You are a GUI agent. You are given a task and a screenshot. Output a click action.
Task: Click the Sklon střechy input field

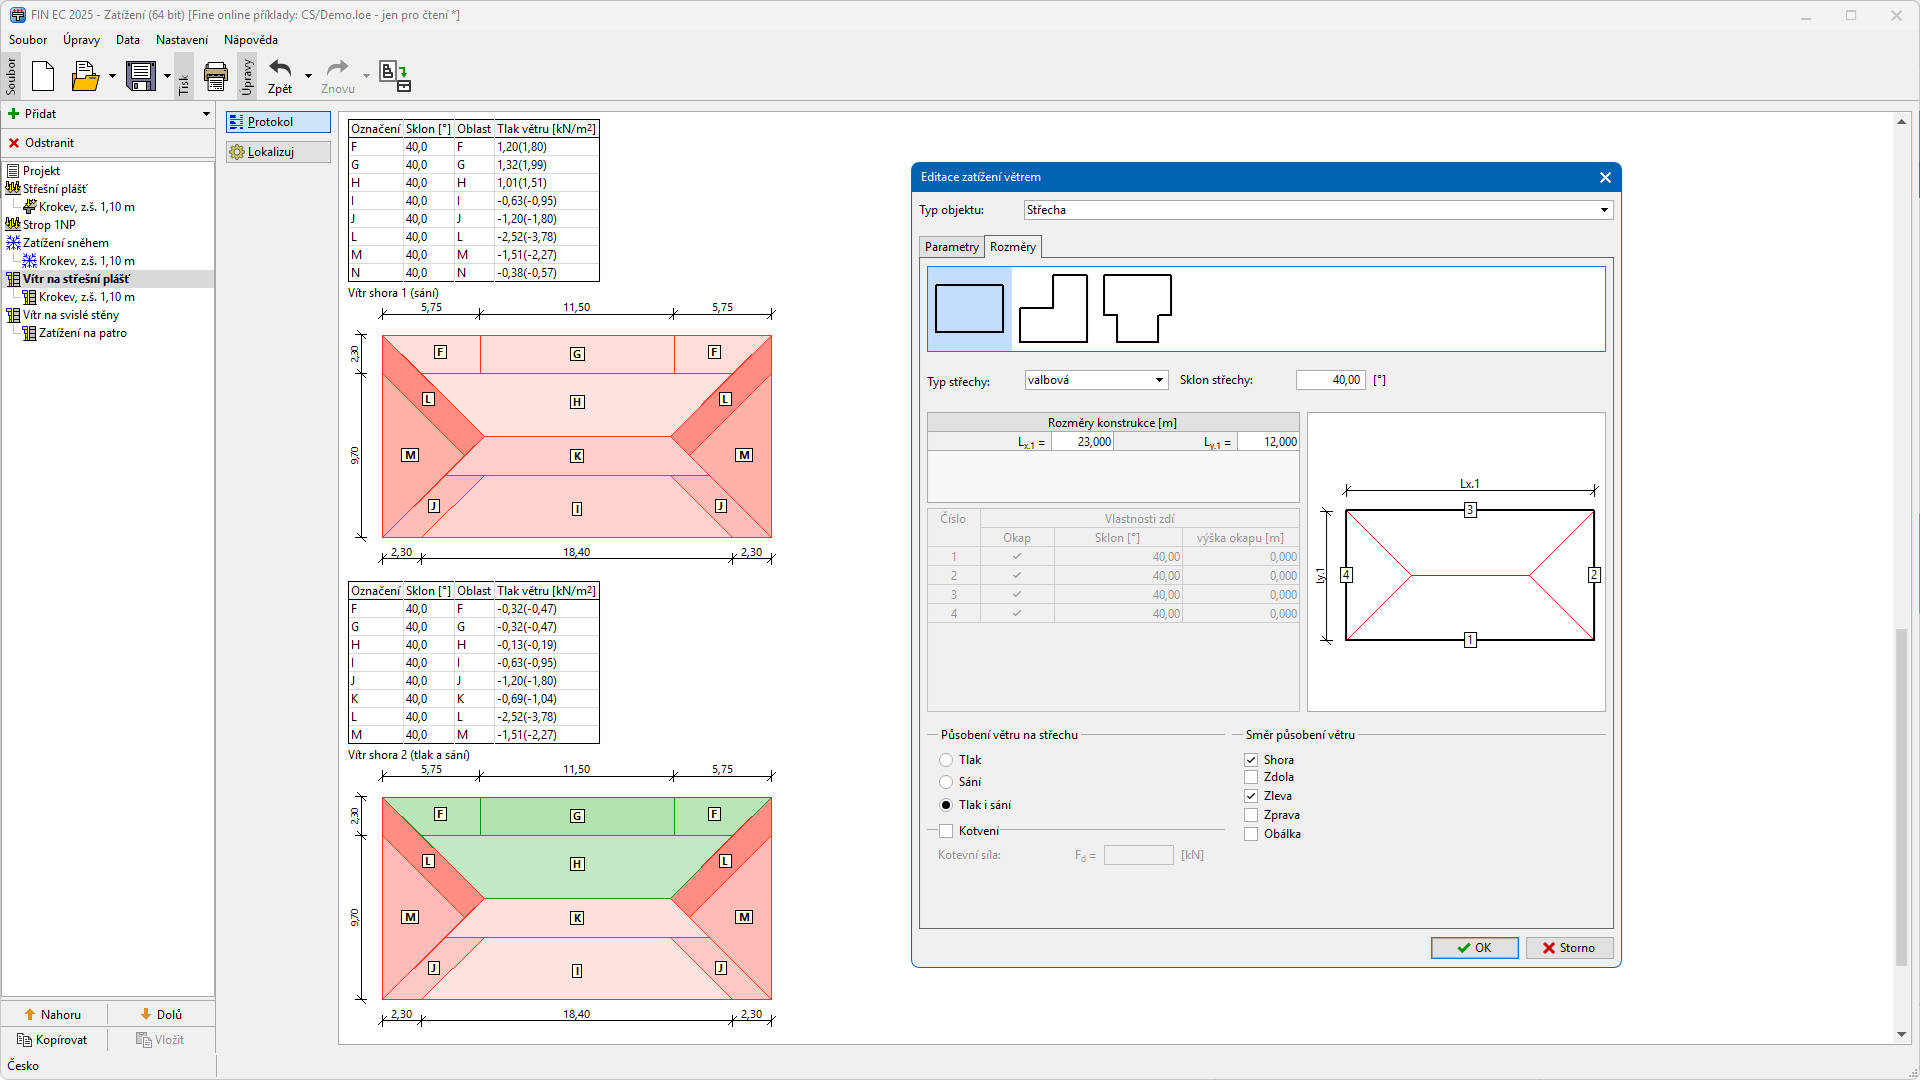pos(1330,380)
